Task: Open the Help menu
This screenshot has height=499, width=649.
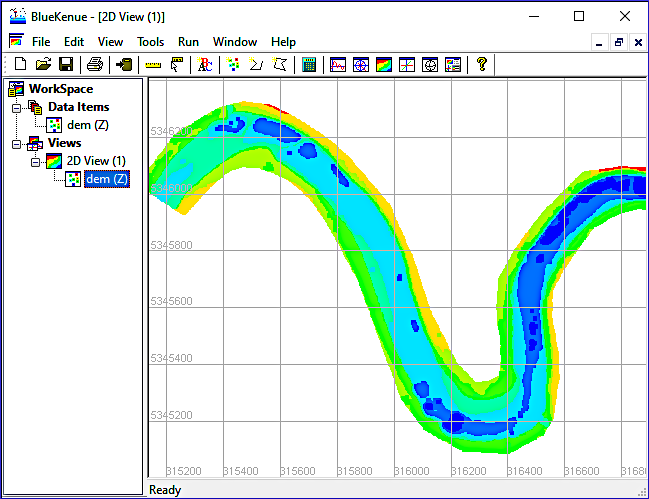Action: (x=284, y=42)
